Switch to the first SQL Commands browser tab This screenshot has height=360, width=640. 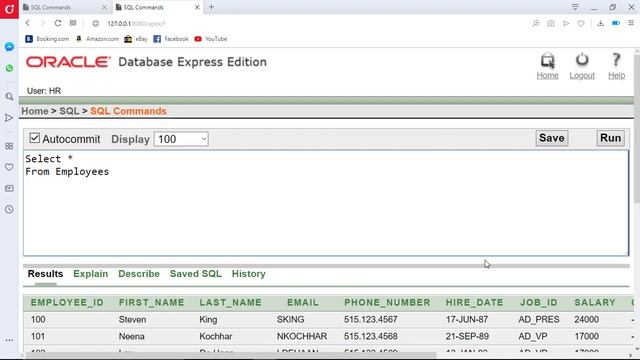[64, 7]
